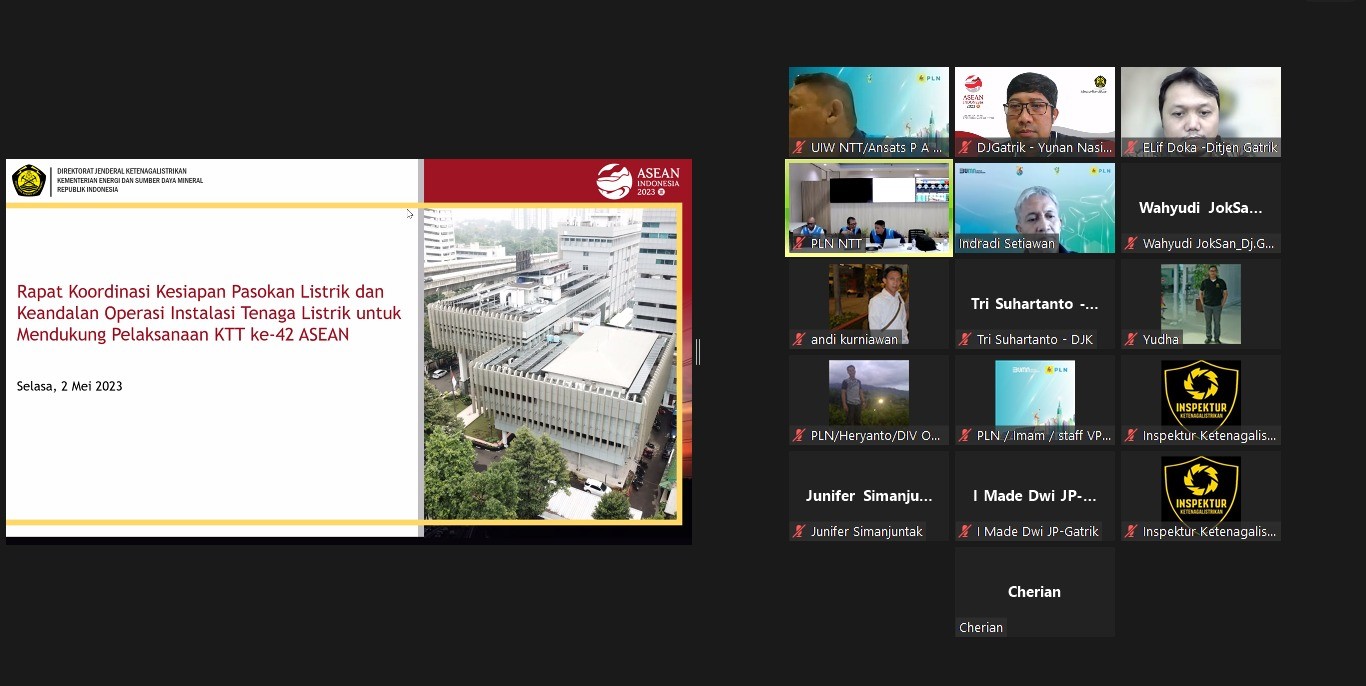Click muted mic icon beside PLN/Heryanto/DIV
Viewport: 1366px width, 686px height.
coord(799,436)
